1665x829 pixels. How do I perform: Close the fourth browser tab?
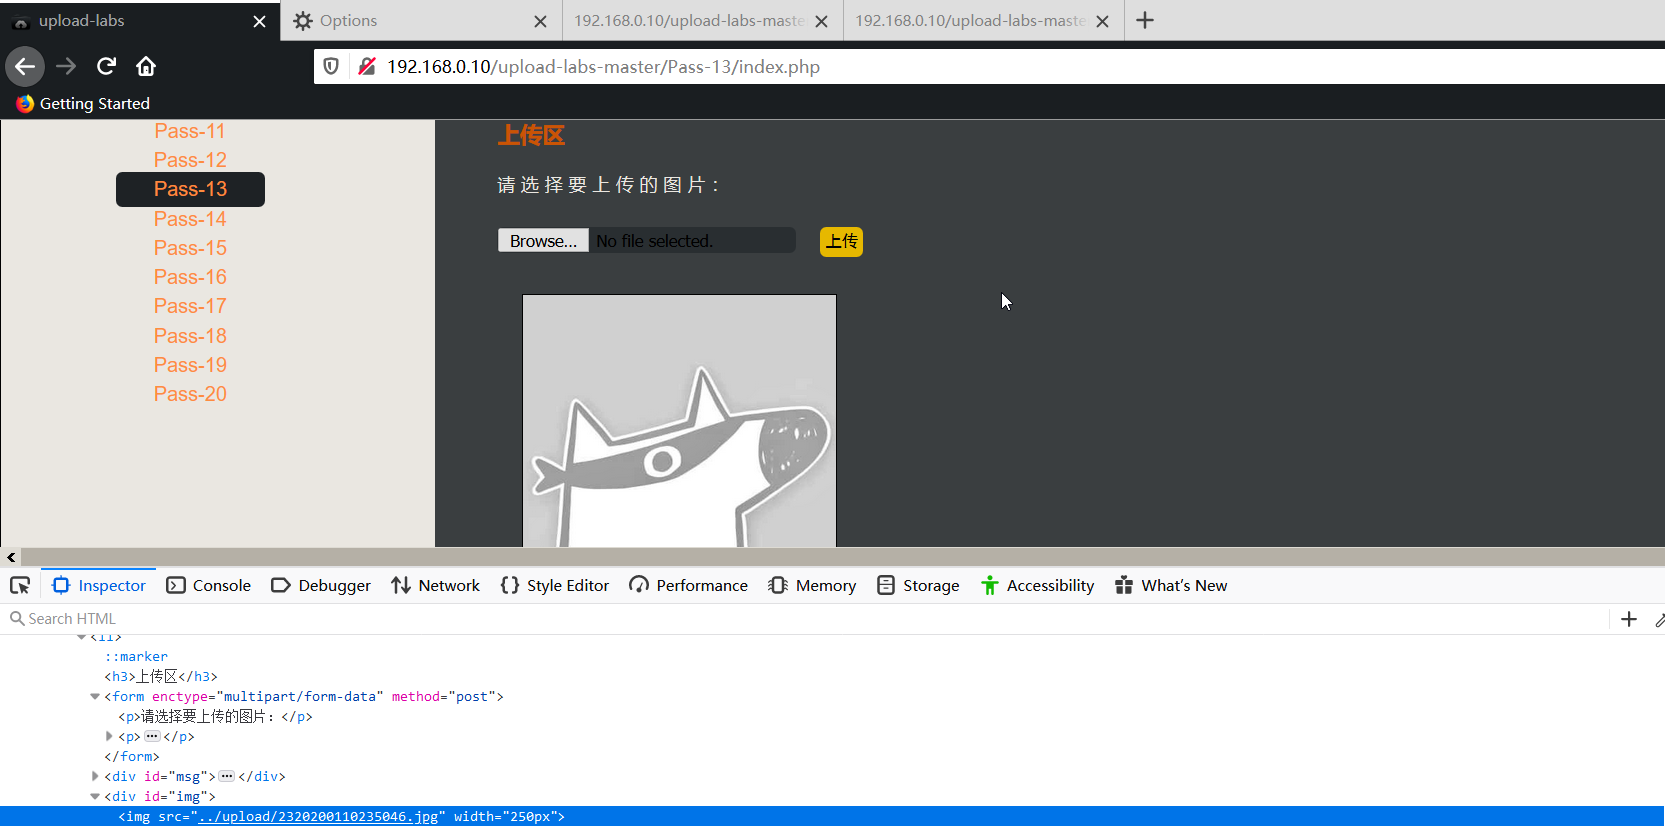coord(1102,21)
